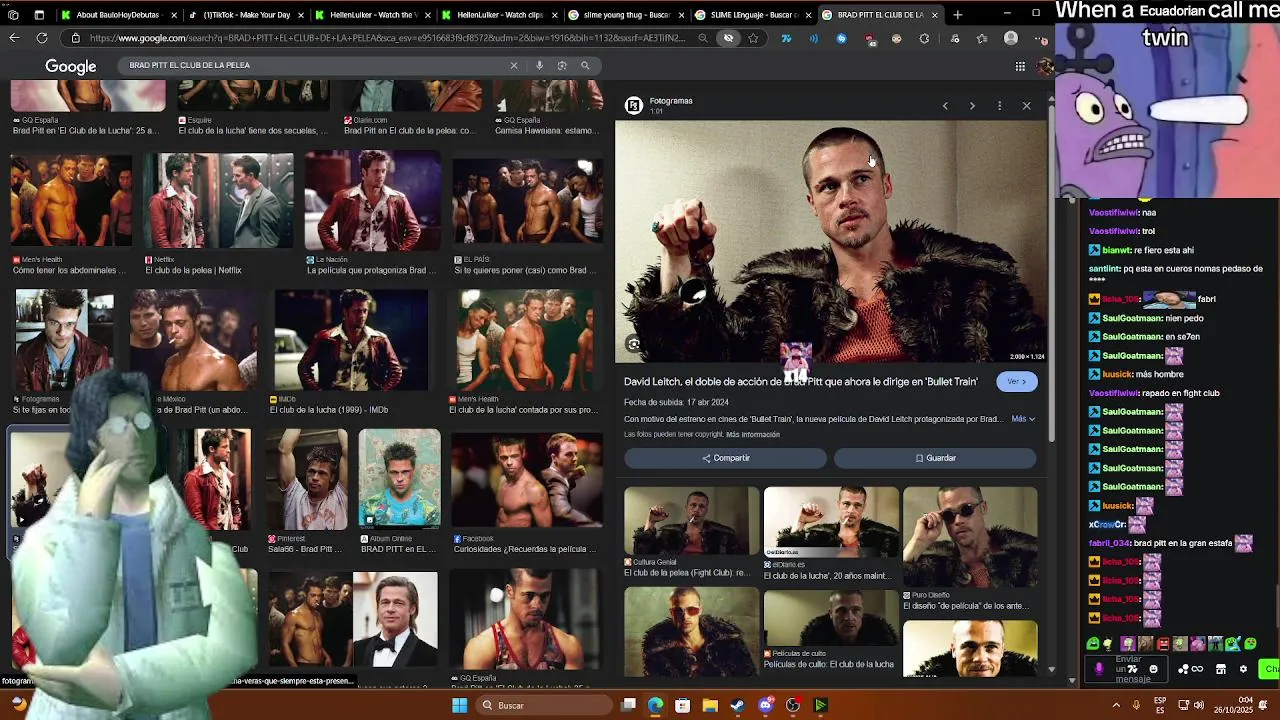The width and height of the screenshot is (1280, 720).
Task: Click the tracking prevention eye icon in address bar
Action: point(728,38)
